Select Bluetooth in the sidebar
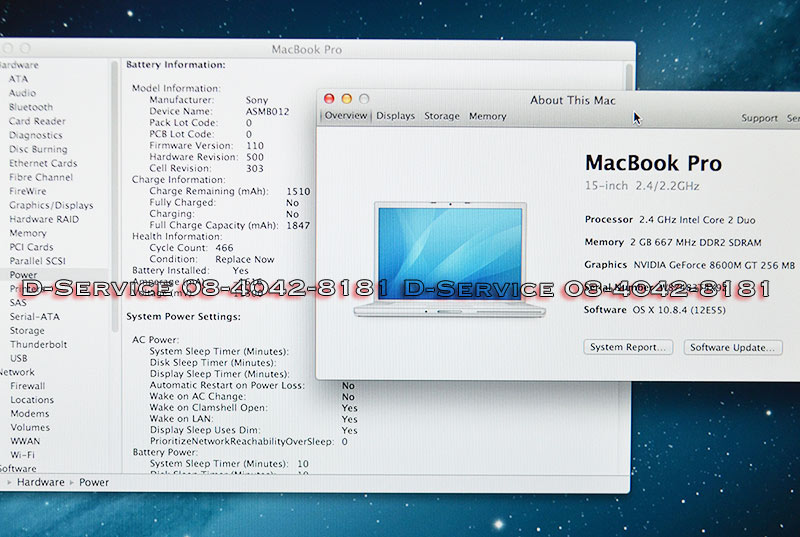This screenshot has width=800, height=537. (31, 107)
